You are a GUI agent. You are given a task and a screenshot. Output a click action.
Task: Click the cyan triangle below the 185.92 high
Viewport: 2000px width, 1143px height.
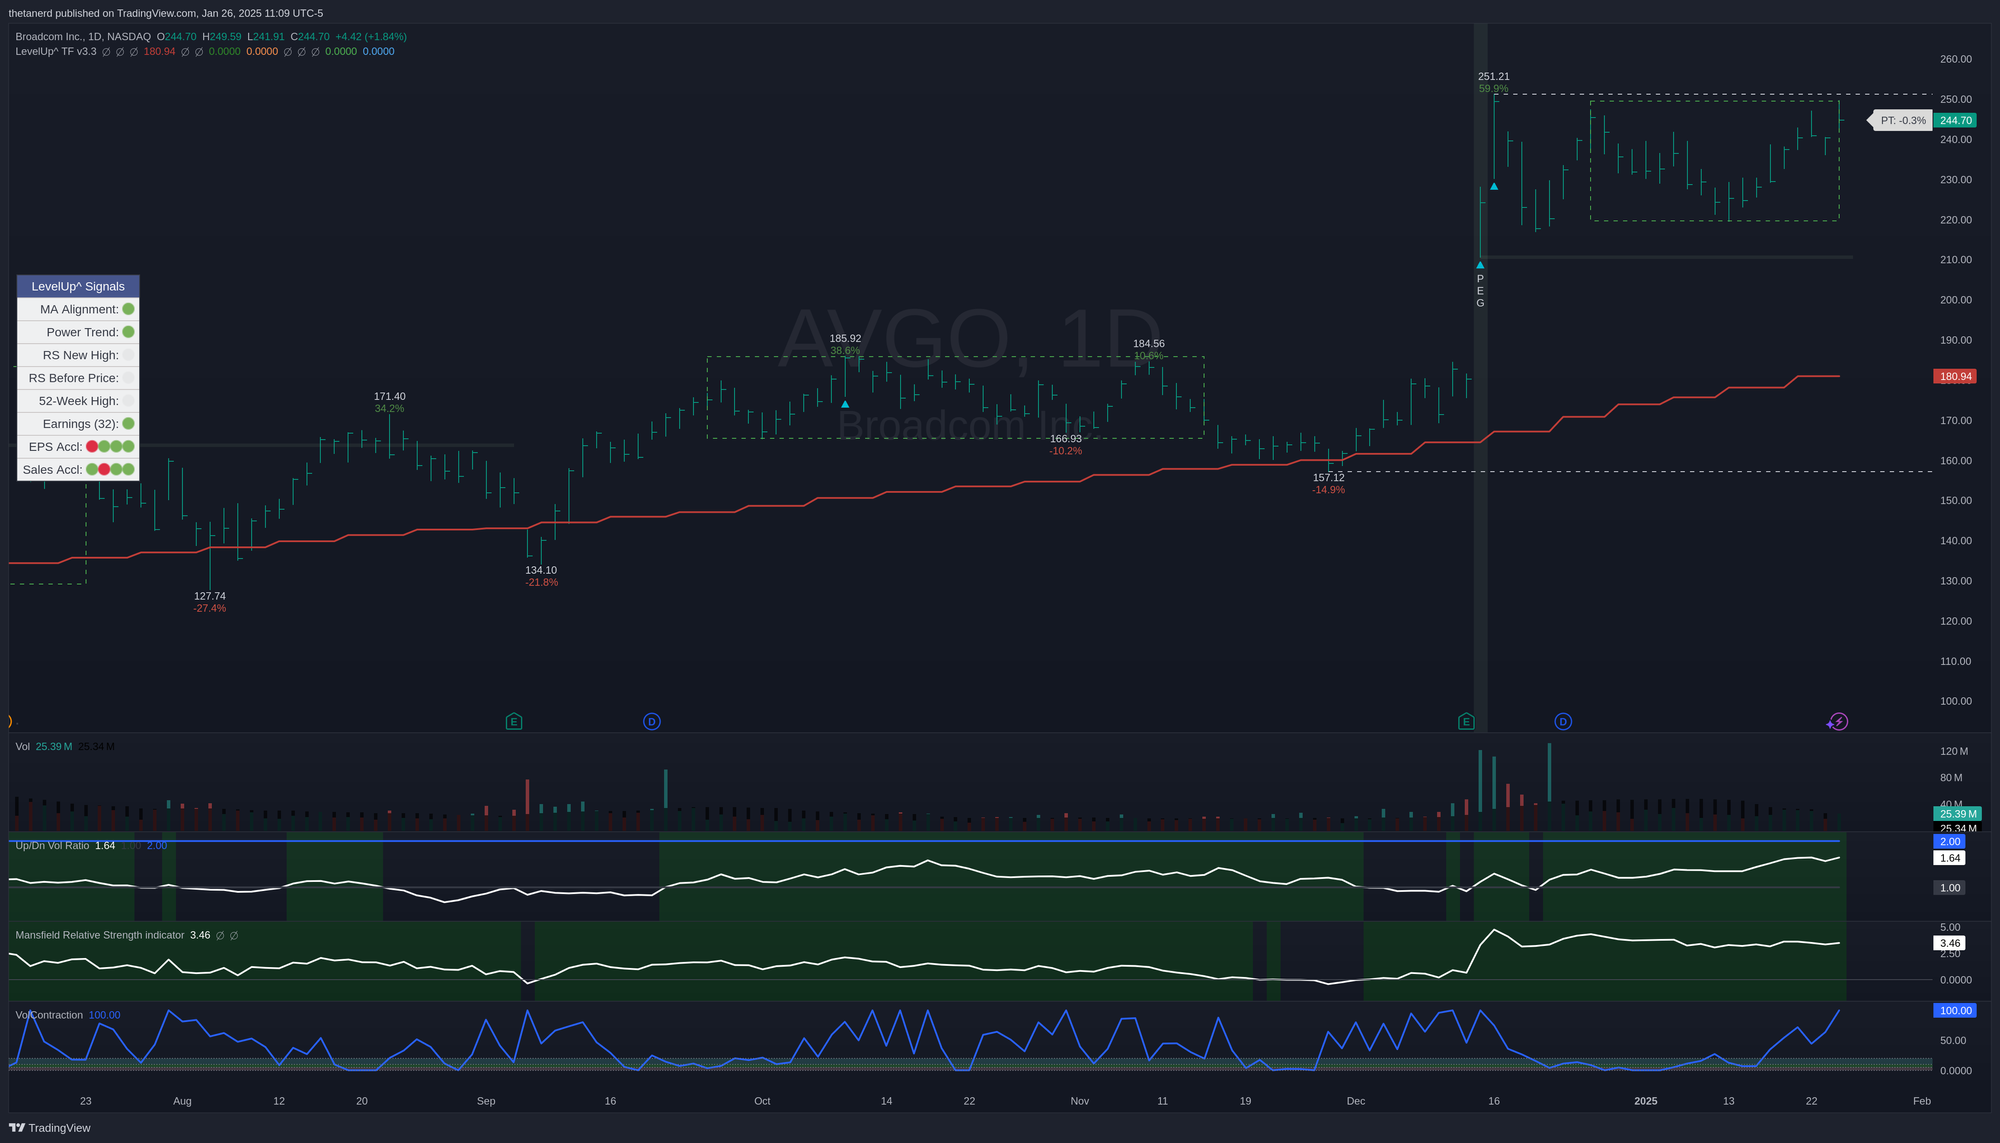[x=845, y=404]
